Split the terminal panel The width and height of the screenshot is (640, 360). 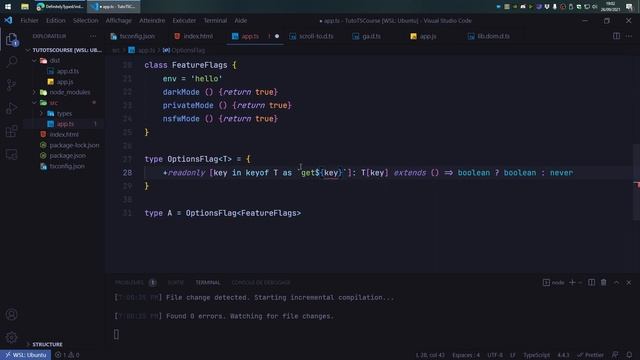click(591, 282)
